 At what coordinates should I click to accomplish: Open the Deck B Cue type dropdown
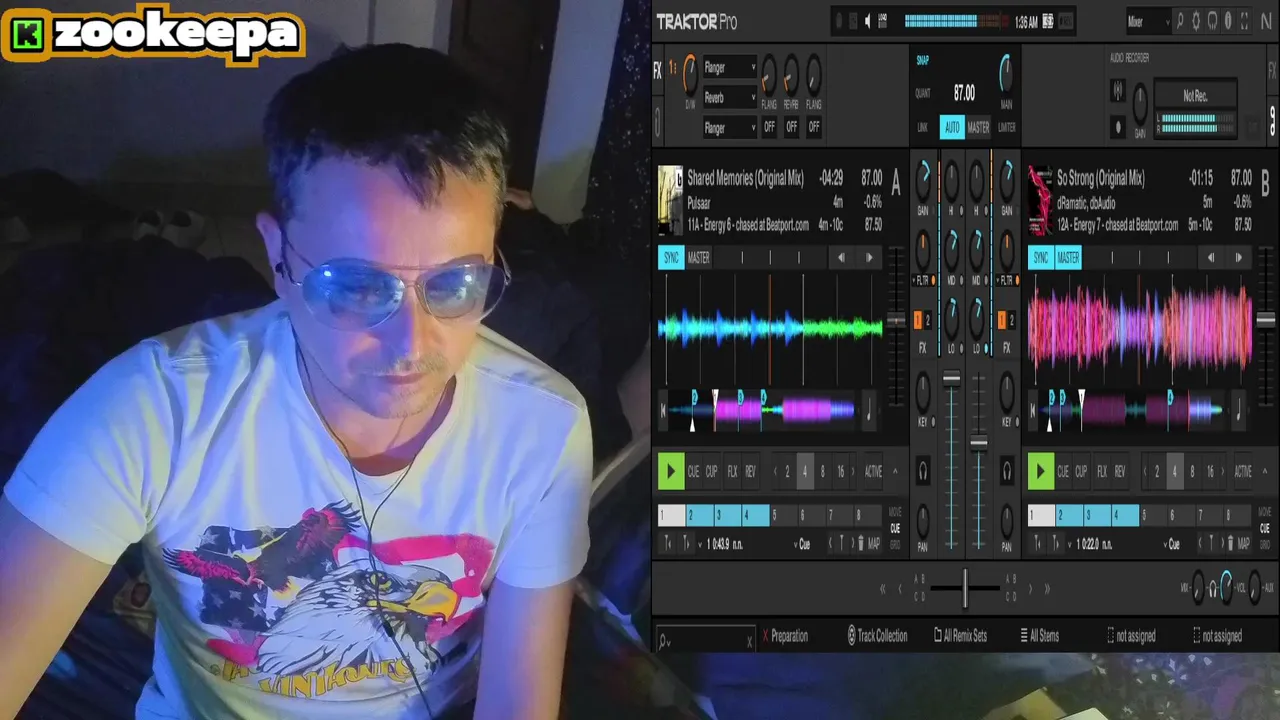1173,545
